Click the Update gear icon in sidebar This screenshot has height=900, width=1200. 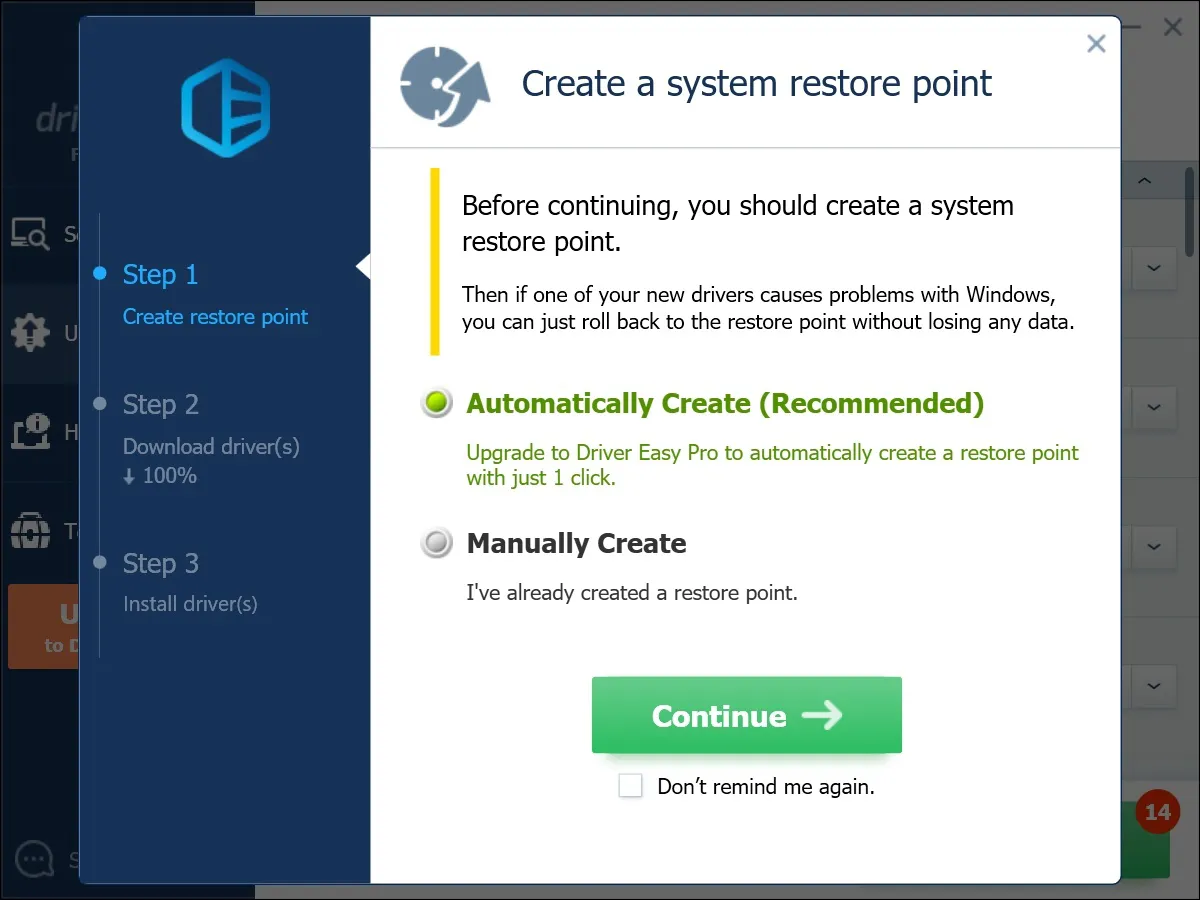[30, 332]
